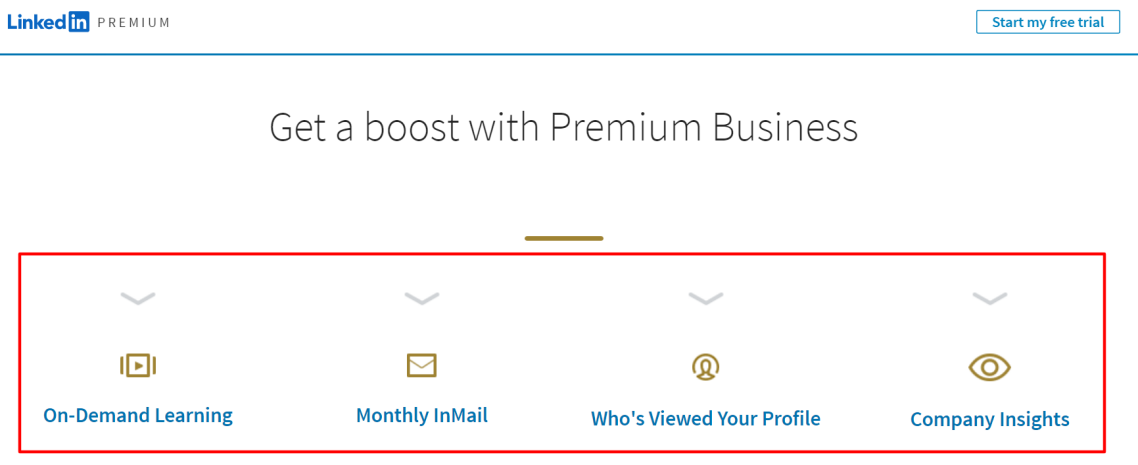
Task: Click the 'Get a boost with Premium Business' heading
Action: click(x=564, y=128)
